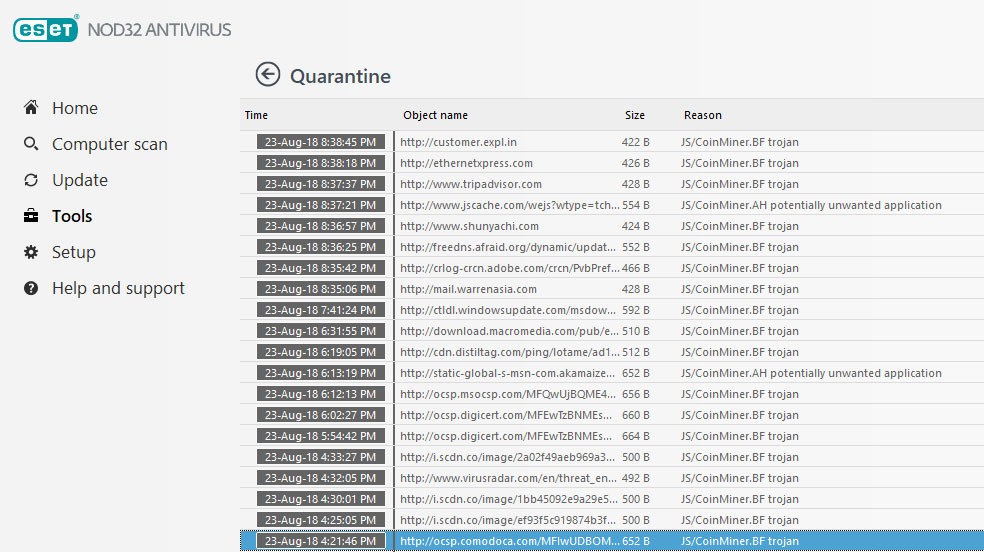This screenshot has height=552, width=984.
Task: Select the www.shunyachi.com entry
Action: point(612,226)
